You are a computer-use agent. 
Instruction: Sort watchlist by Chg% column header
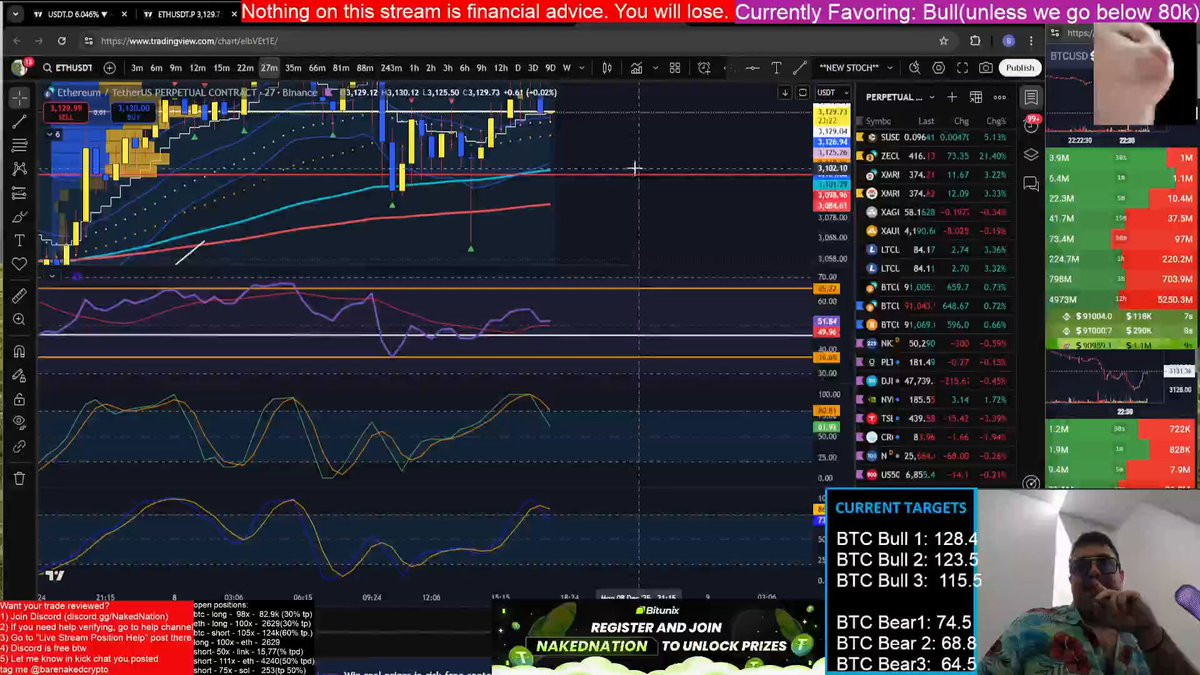[995, 121]
